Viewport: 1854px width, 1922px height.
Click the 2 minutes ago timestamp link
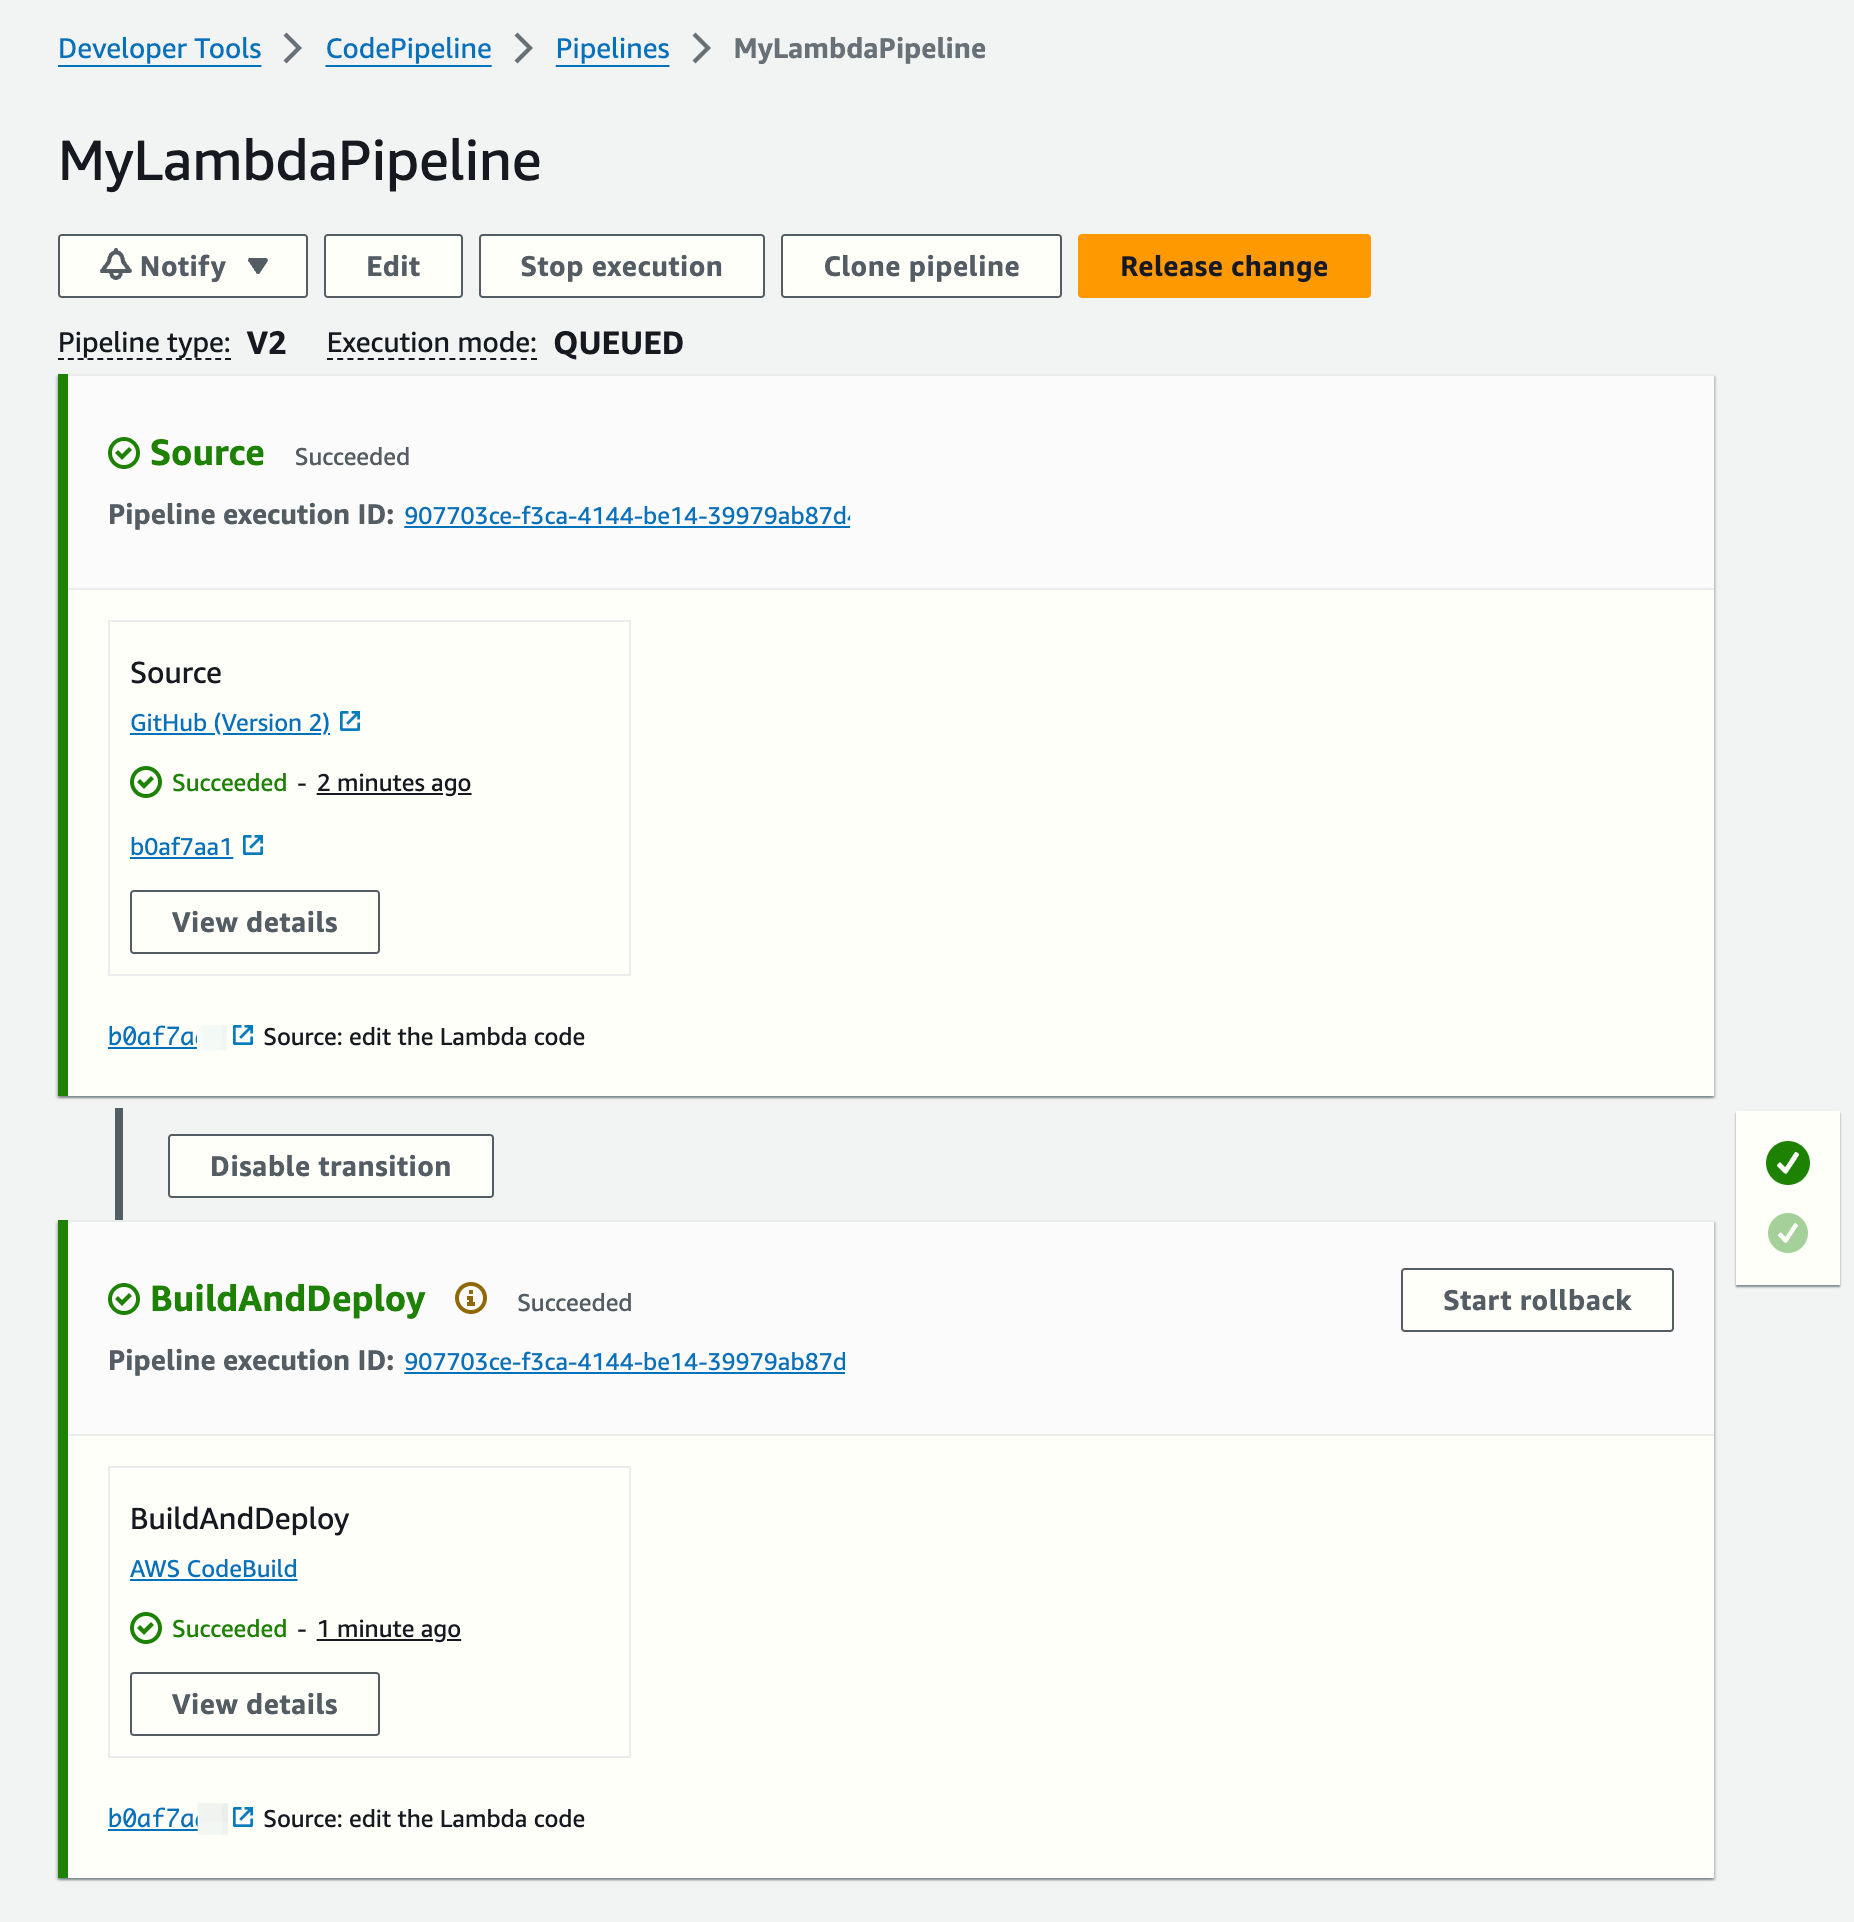pos(393,782)
